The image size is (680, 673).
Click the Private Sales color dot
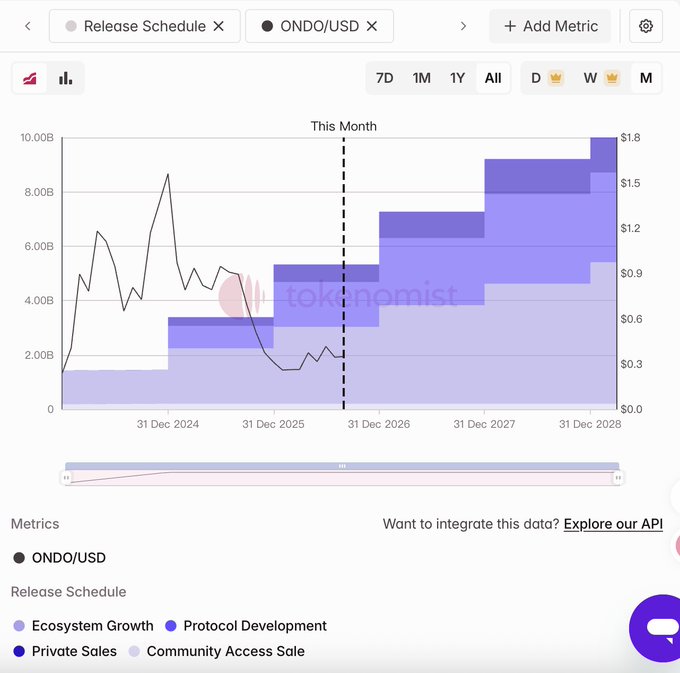(19, 651)
